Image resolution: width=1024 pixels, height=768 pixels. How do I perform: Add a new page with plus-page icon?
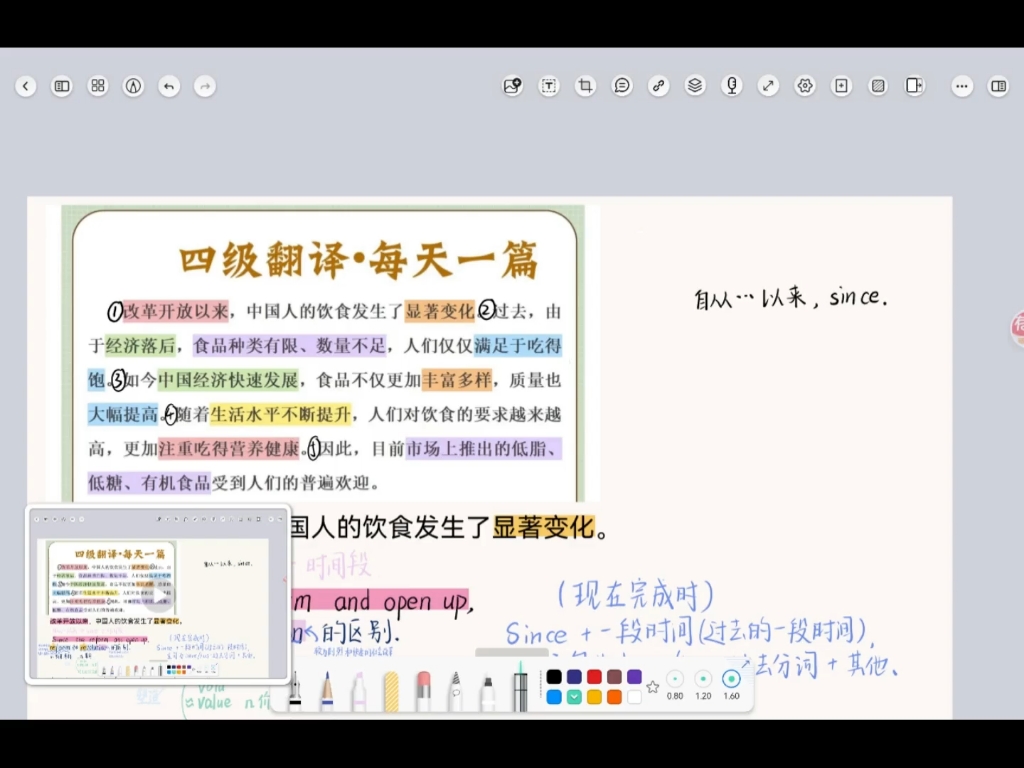pyautogui.click(x=842, y=86)
